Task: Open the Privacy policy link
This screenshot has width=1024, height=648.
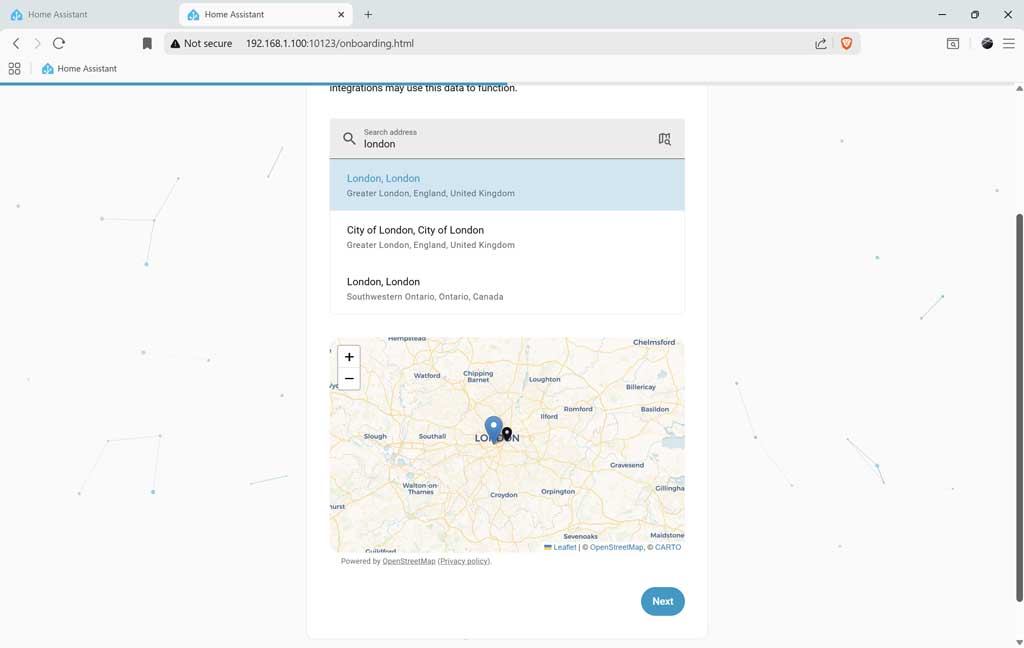Action: tap(464, 561)
